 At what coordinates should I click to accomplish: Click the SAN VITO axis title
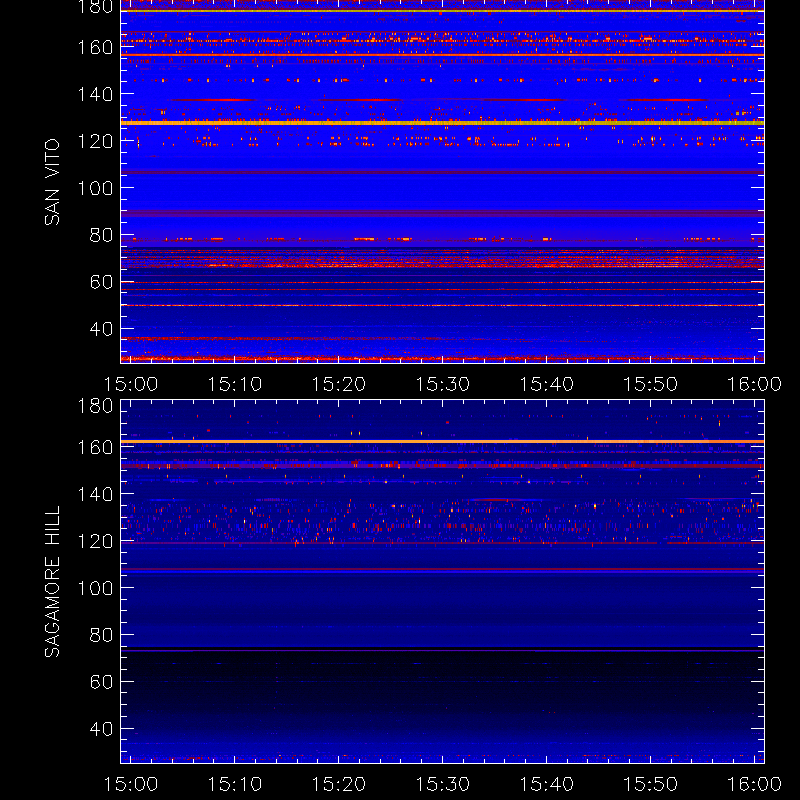pyautogui.click(x=52, y=182)
